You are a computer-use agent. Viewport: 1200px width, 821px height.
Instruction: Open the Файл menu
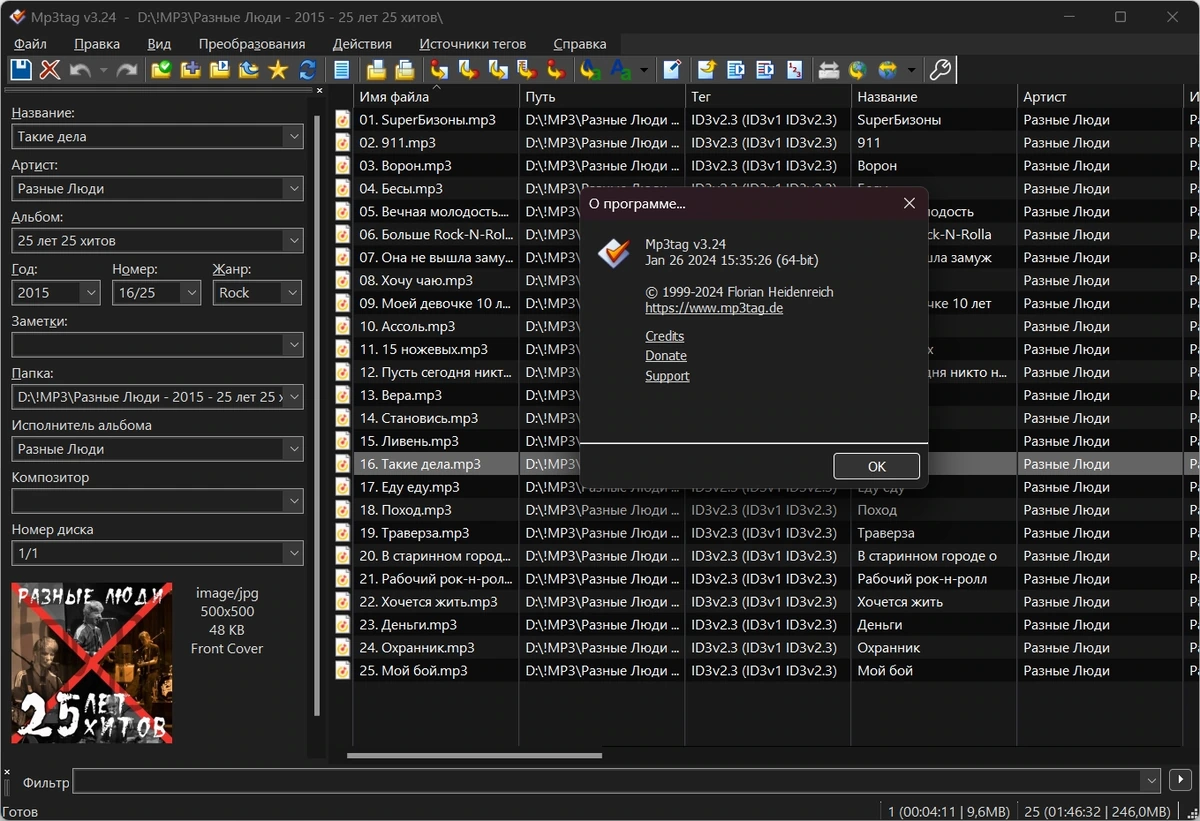pyautogui.click(x=31, y=44)
